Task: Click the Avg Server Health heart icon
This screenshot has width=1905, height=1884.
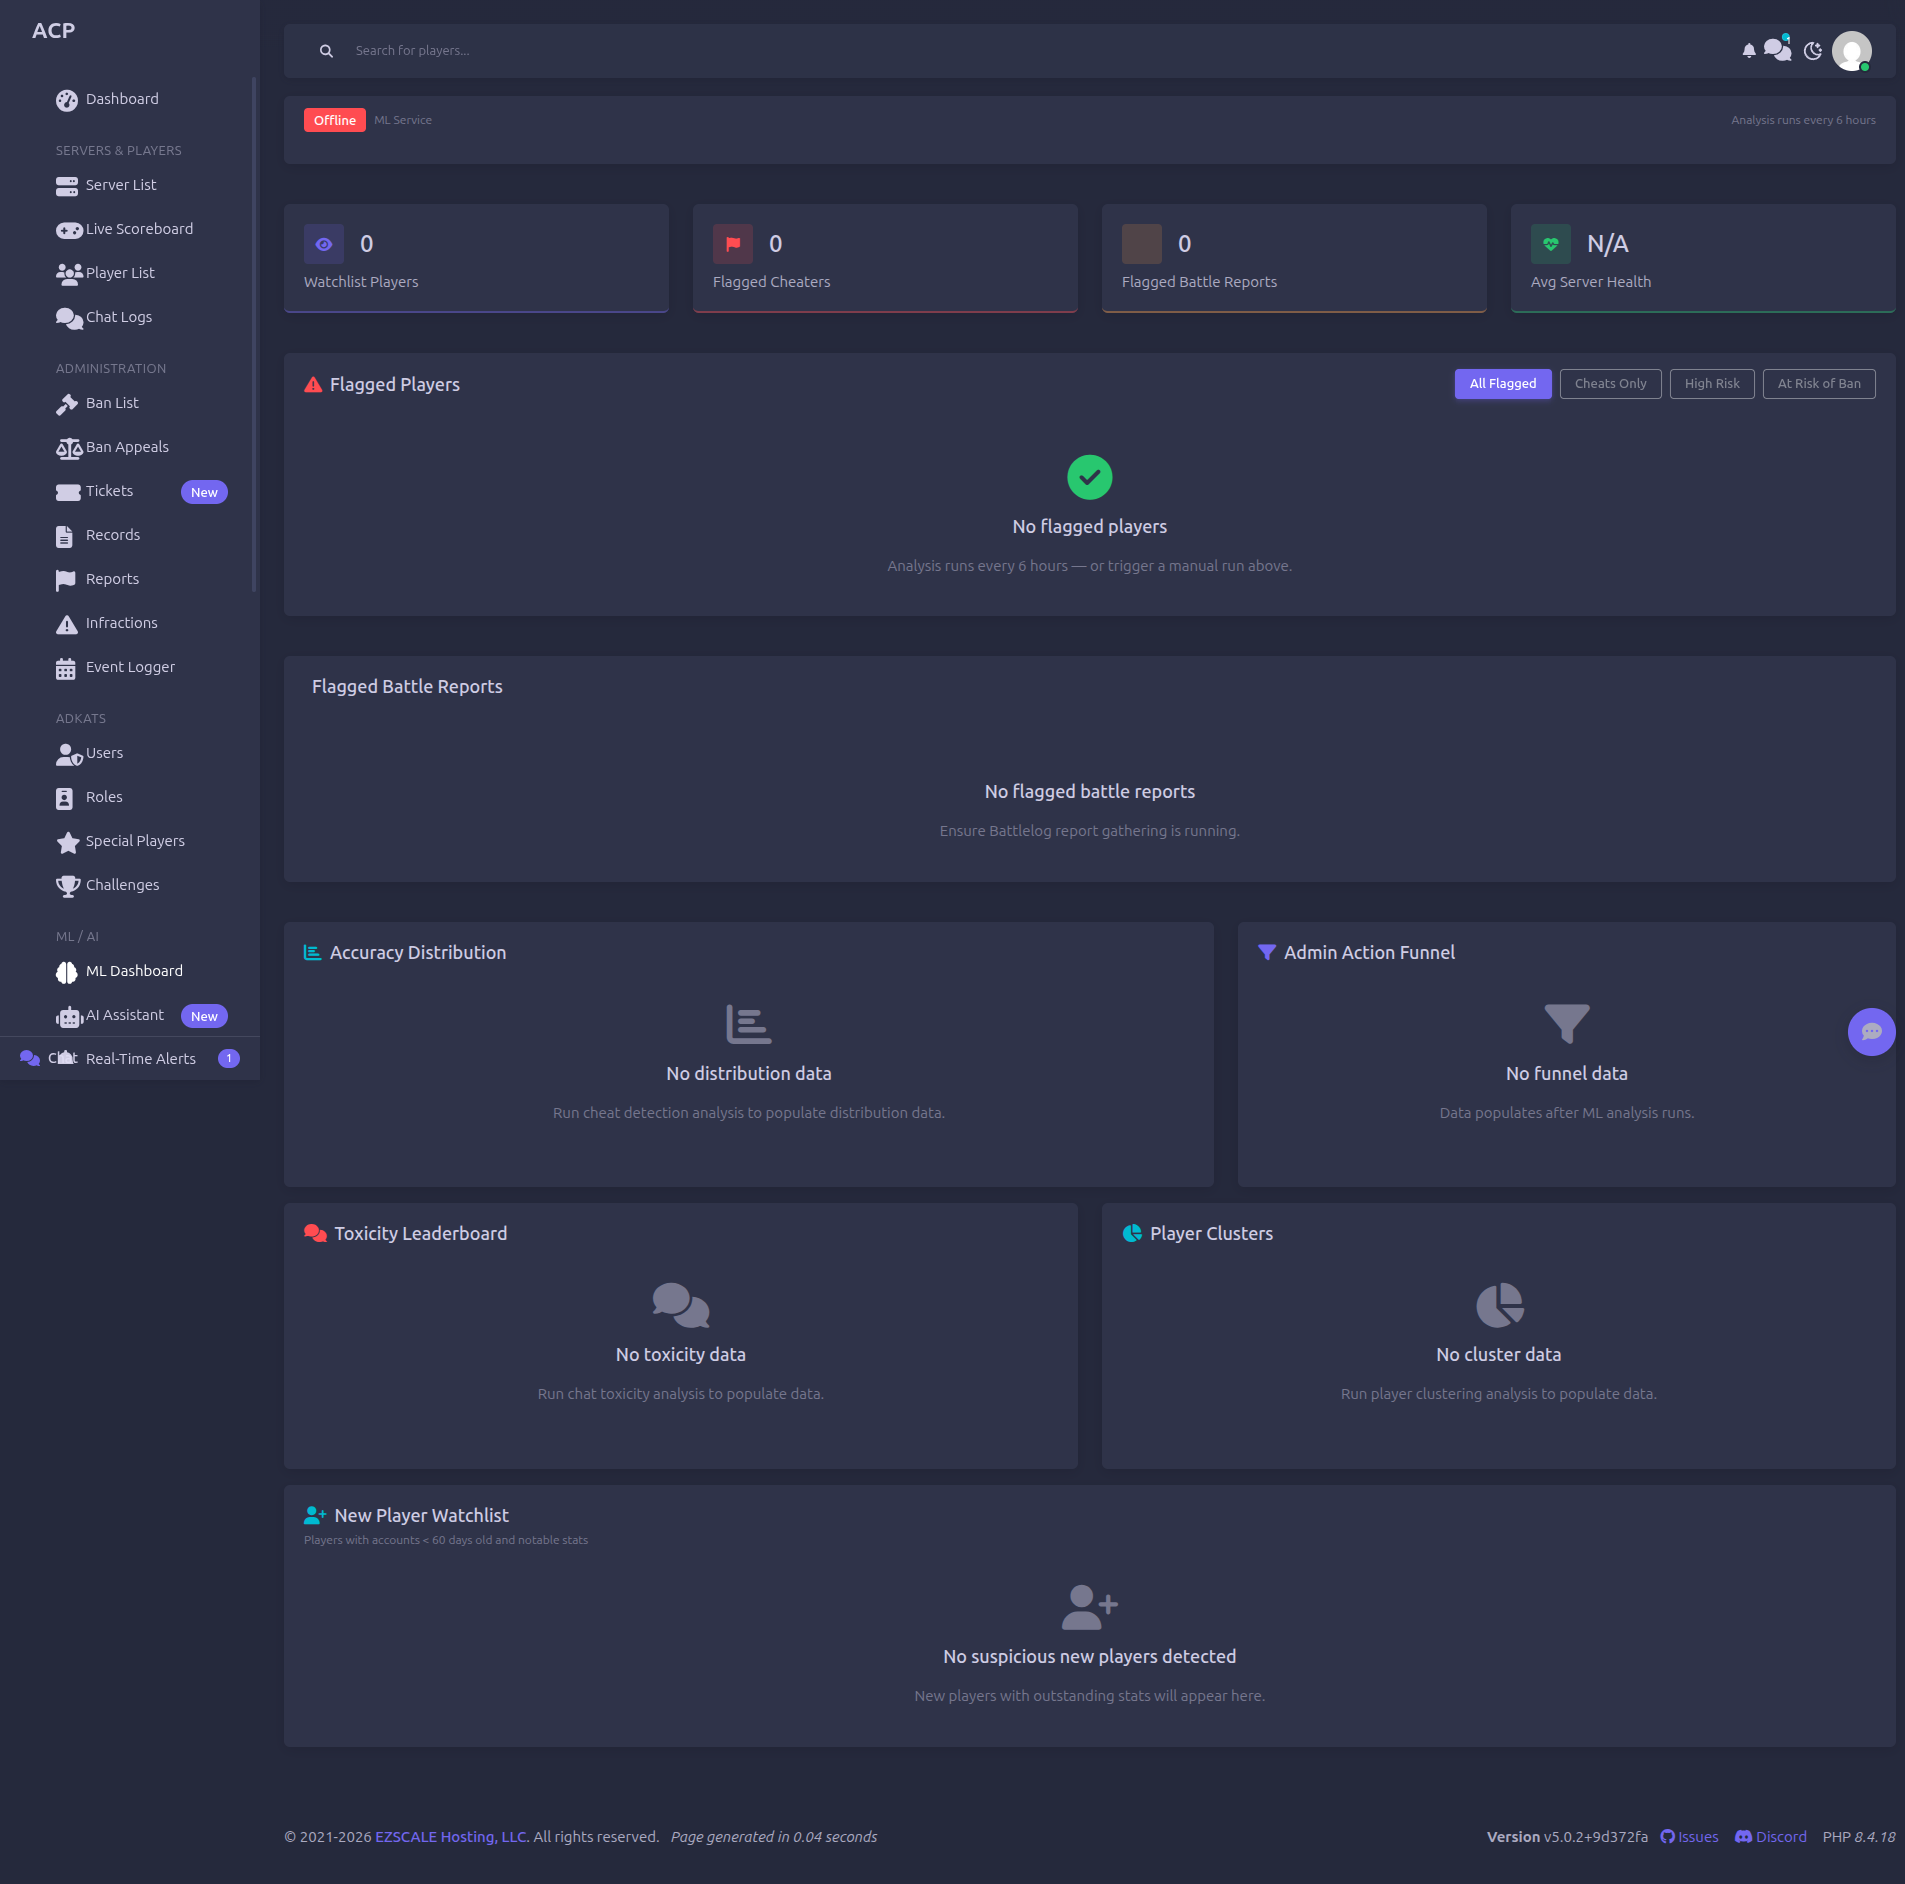Action: pyautogui.click(x=1551, y=244)
